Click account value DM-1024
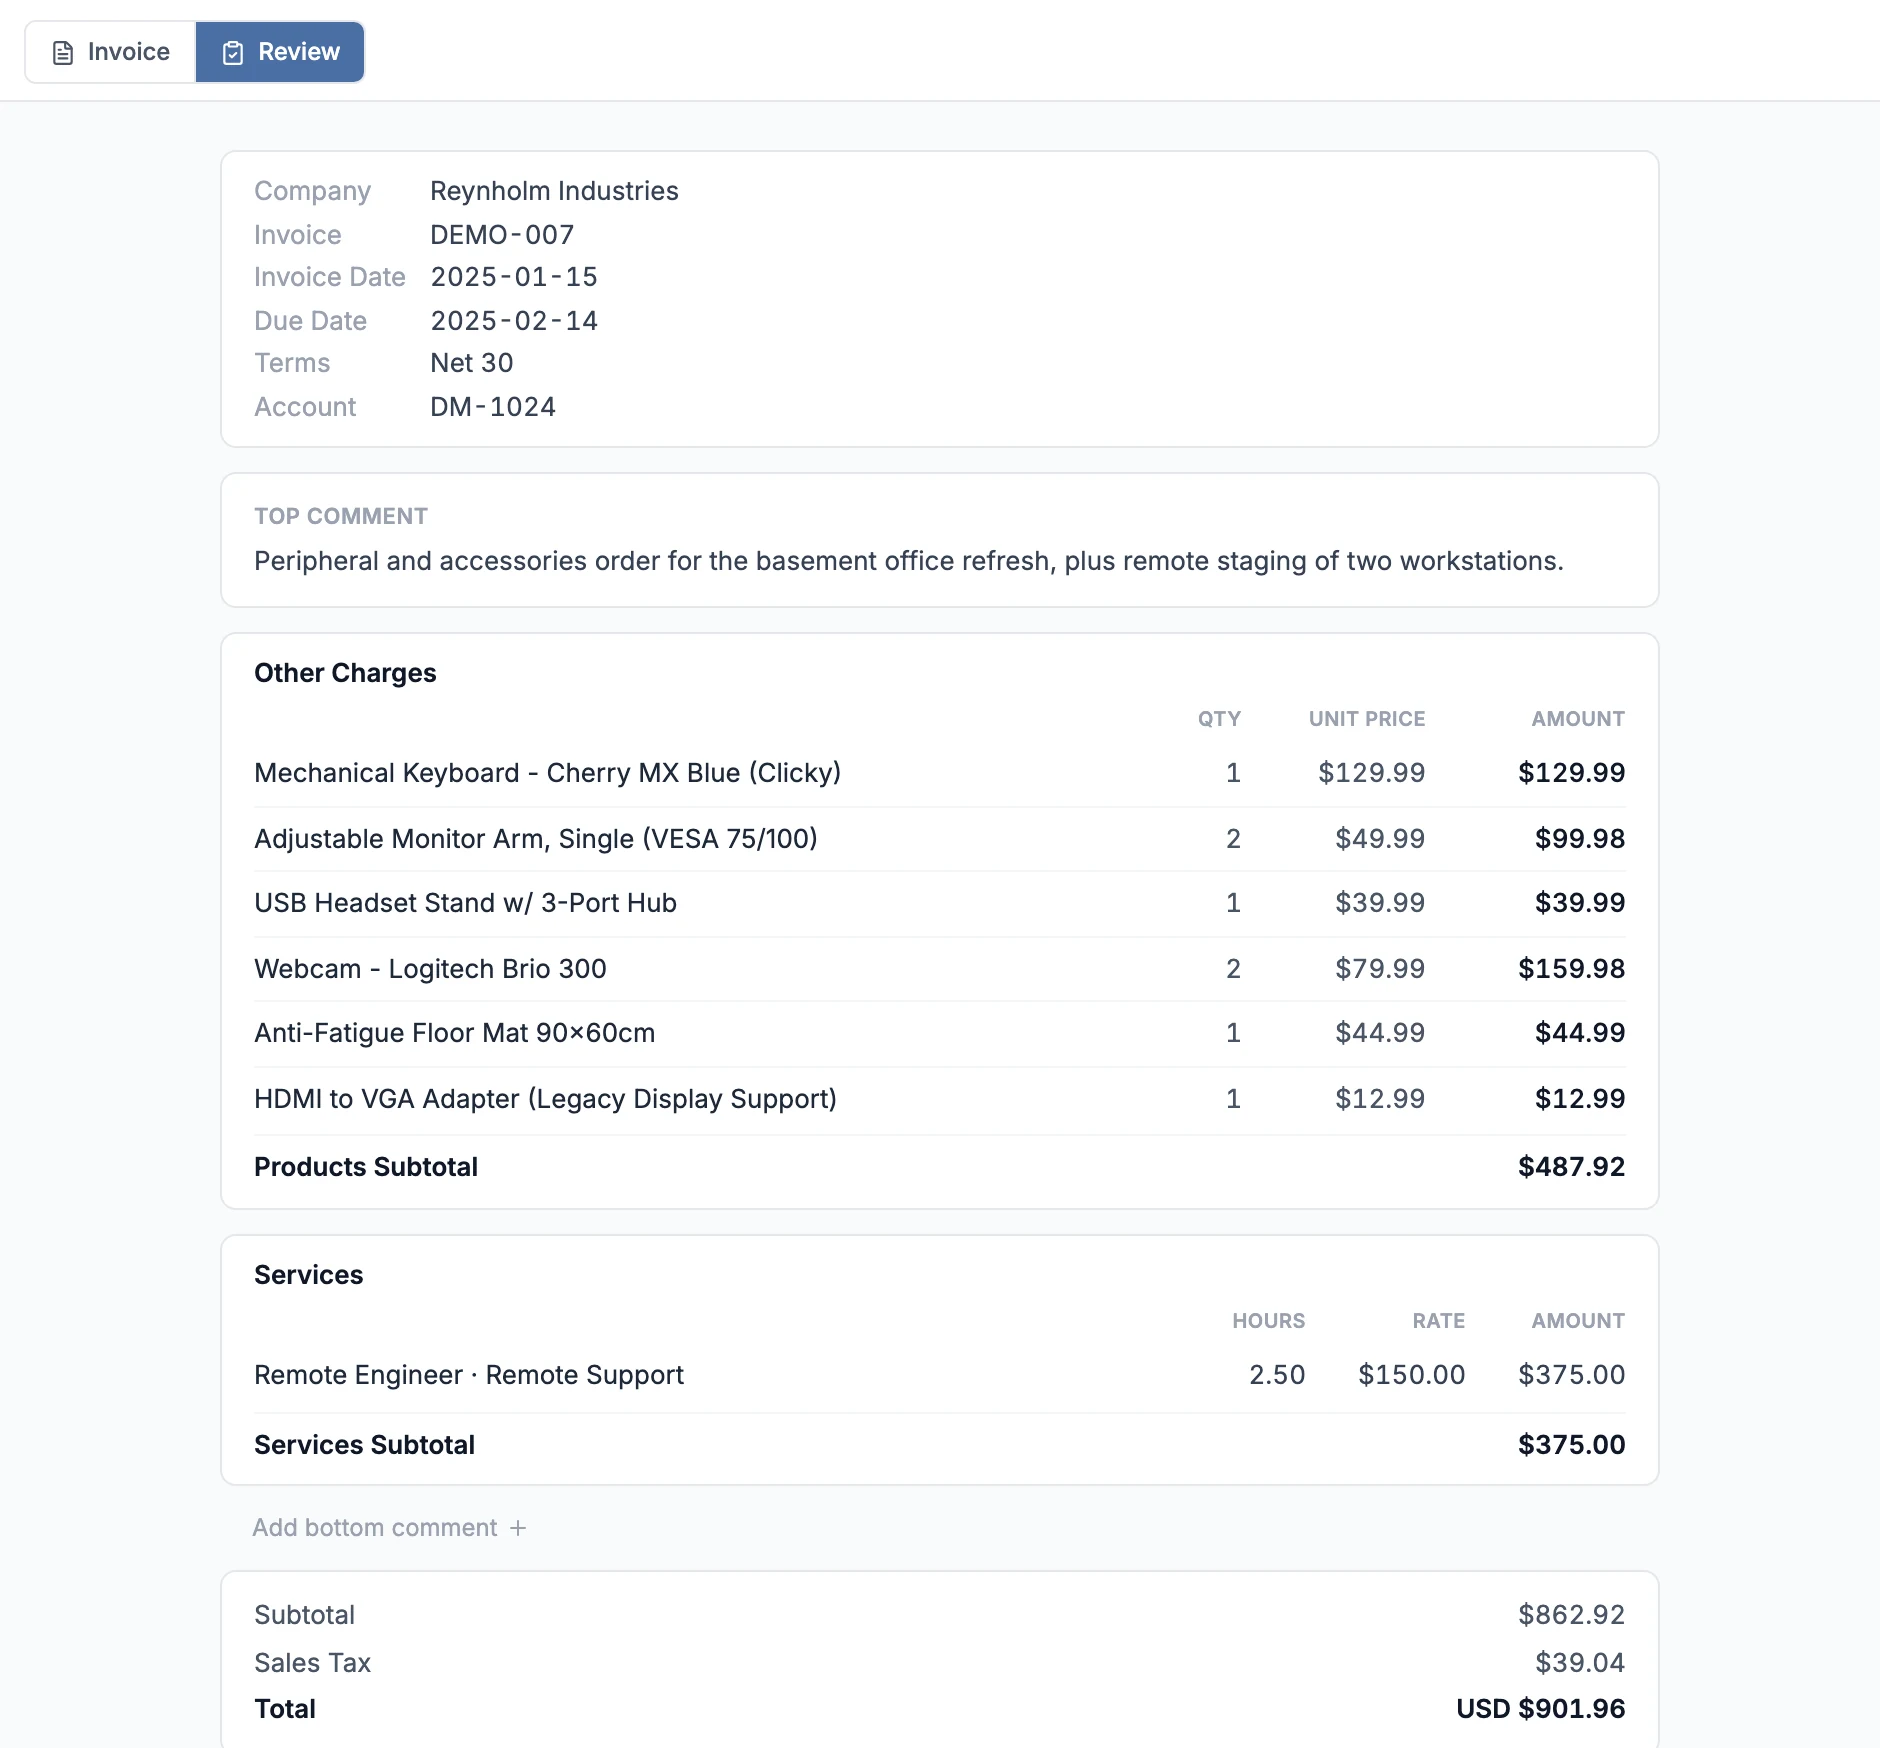The width and height of the screenshot is (1880, 1748). coord(493,407)
